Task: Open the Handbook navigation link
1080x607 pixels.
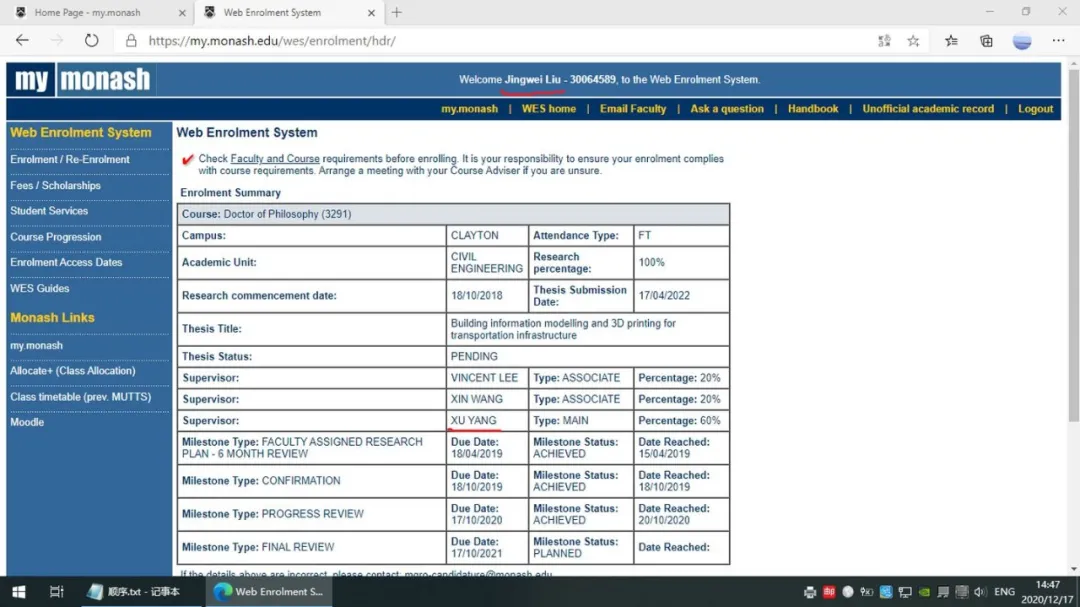Action: pos(813,109)
